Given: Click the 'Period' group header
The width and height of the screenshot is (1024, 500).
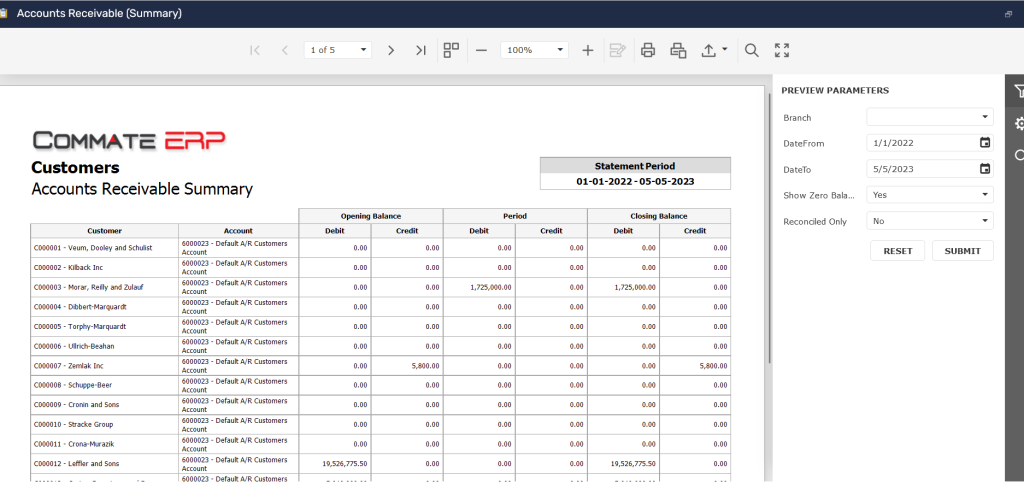Looking at the screenshot, I should [x=515, y=216].
